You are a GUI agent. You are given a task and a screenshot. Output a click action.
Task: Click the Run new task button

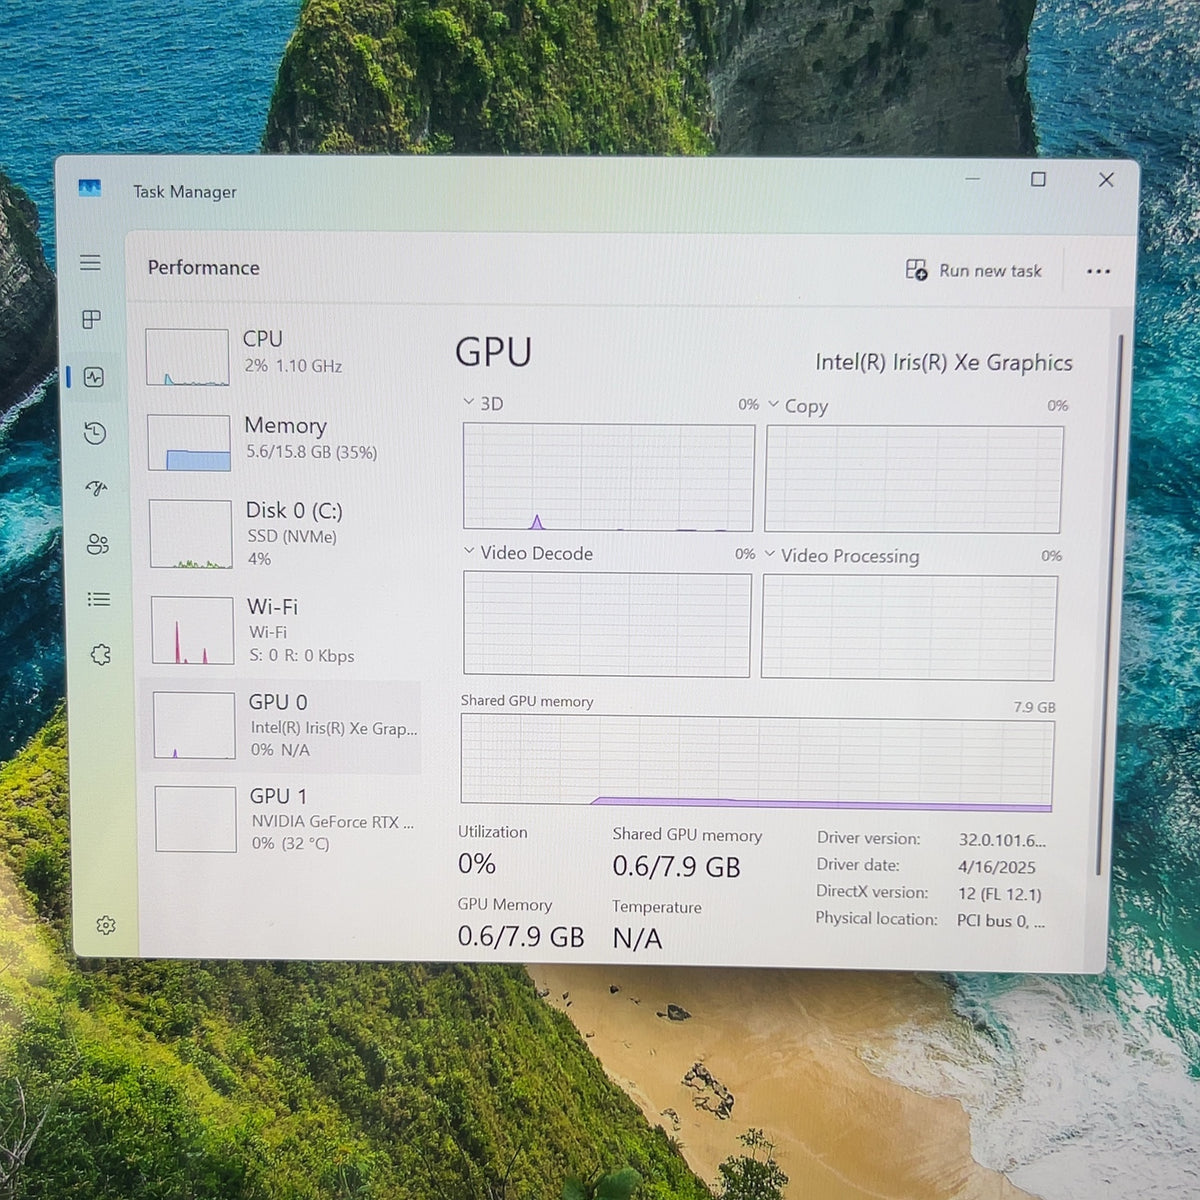(973, 270)
